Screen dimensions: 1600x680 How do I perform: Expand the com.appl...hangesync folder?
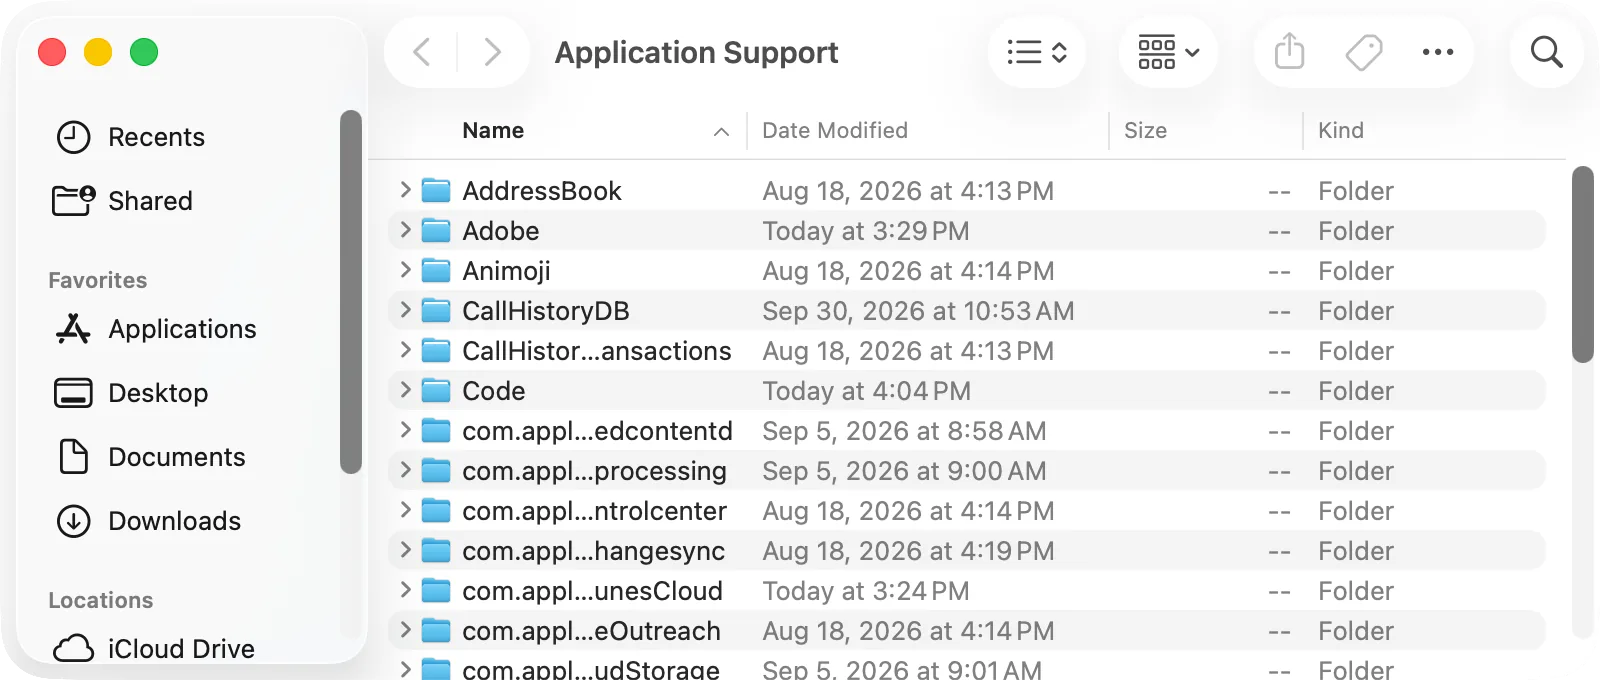[x=405, y=550]
